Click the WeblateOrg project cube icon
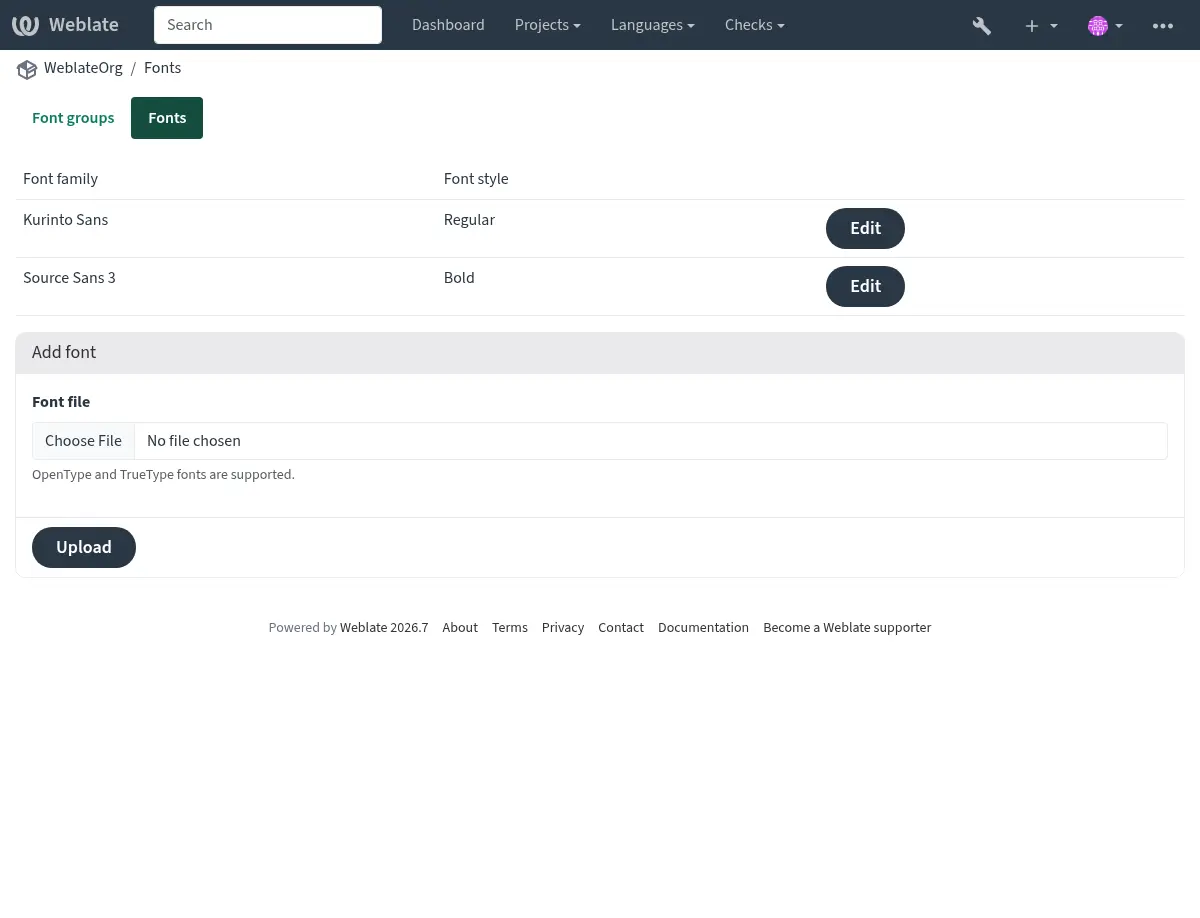Viewport: 1200px width, 918px height. [x=27, y=69]
